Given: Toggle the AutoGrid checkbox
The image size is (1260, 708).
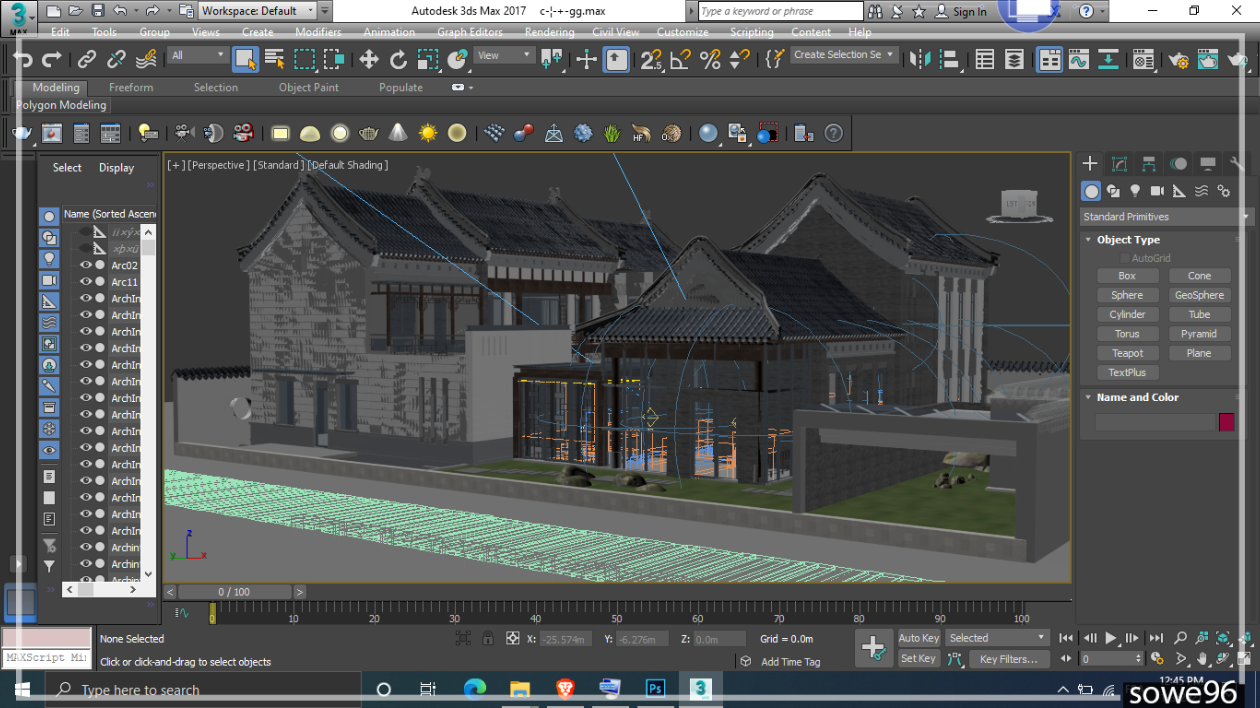Looking at the screenshot, I should (x=1125, y=258).
